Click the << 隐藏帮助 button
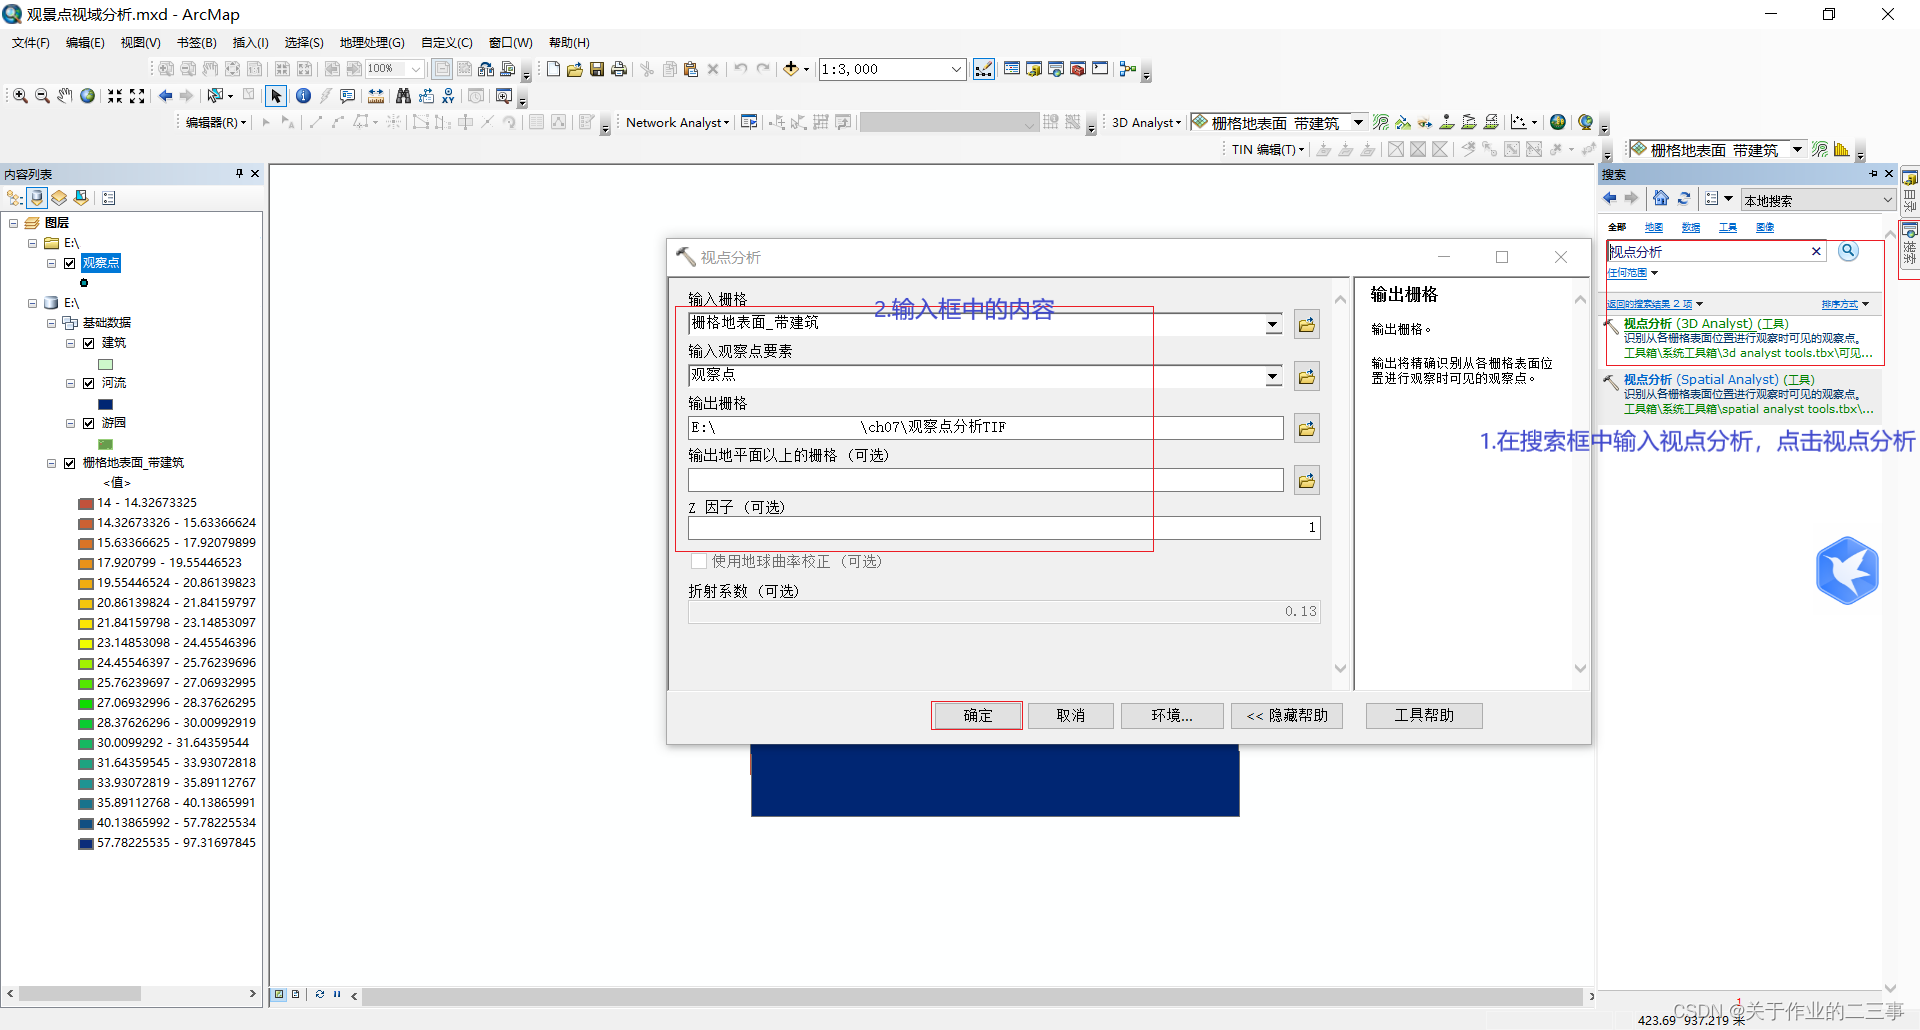The image size is (1920, 1030). (x=1287, y=716)
